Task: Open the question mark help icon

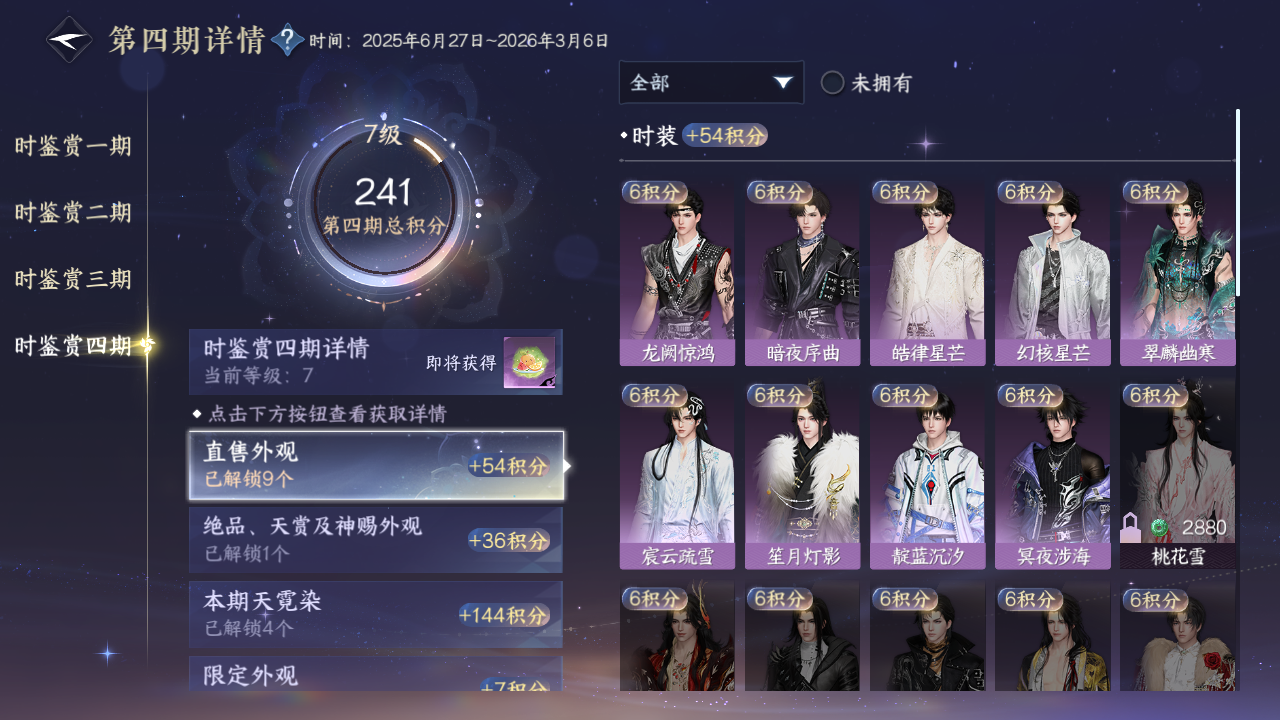Action: [287, 40]
